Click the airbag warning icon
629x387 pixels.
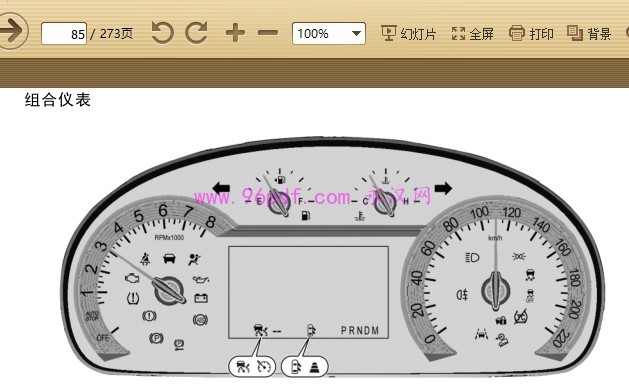tap(195, 259)
